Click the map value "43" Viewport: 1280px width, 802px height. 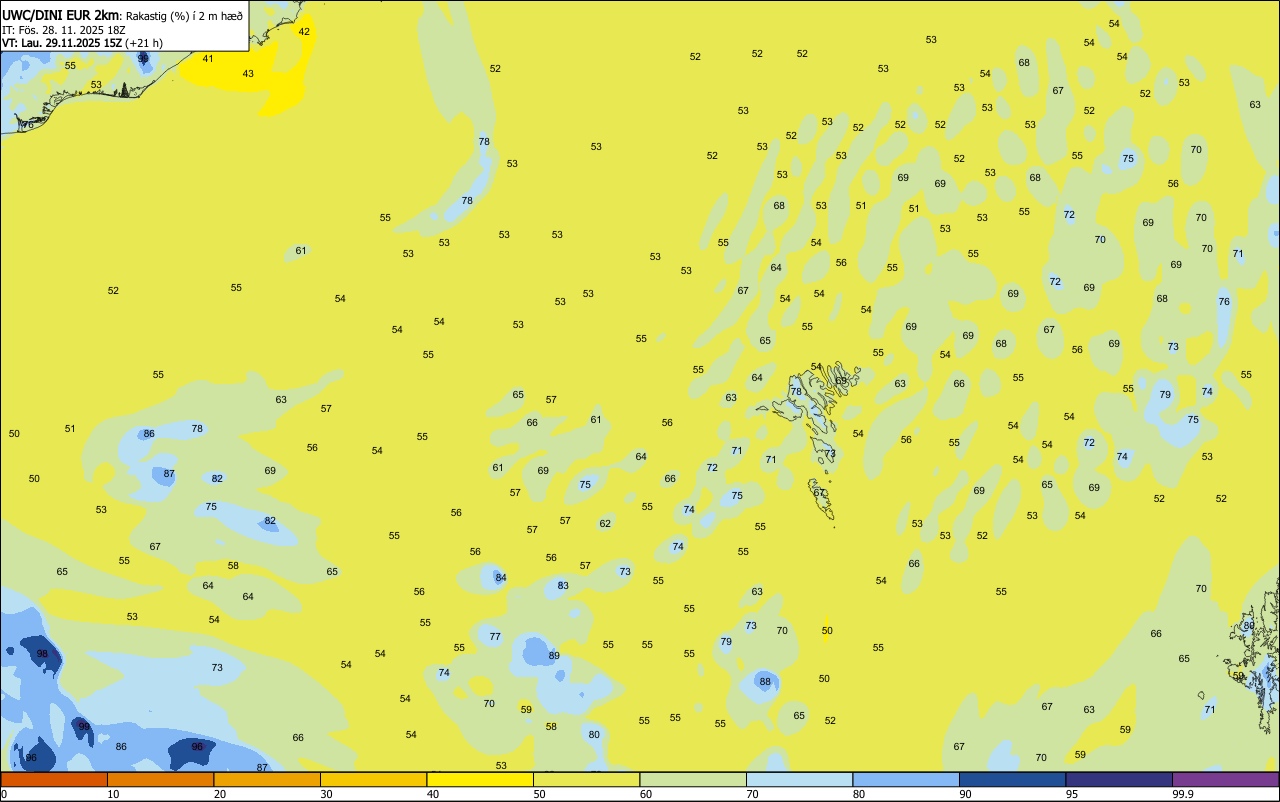tap(248, 73)
